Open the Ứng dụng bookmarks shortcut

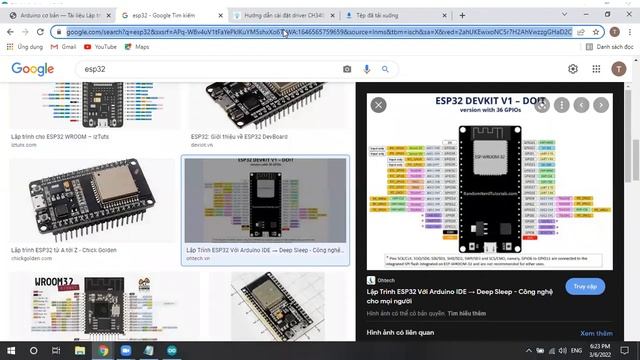(24, 47)
